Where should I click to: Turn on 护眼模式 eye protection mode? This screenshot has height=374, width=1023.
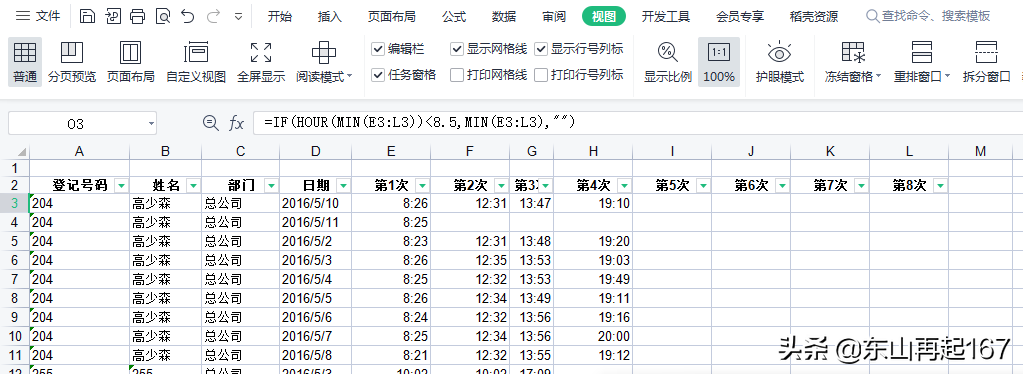[x=780, y=61]
